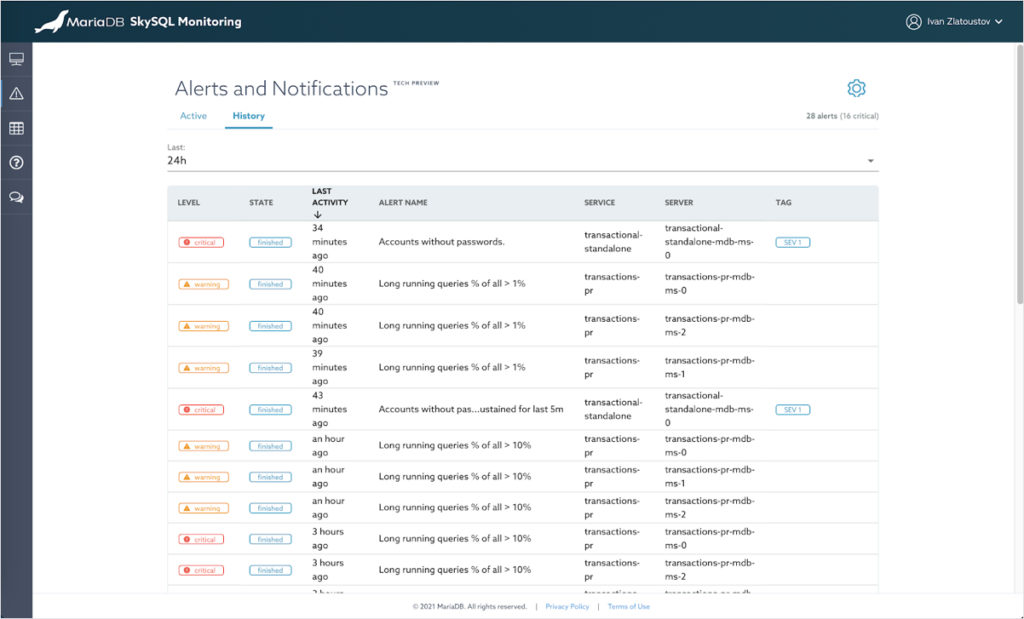Screen dimensions: 1024x619
Task: Switch to the Active tab
Action: tap(193, 116)
